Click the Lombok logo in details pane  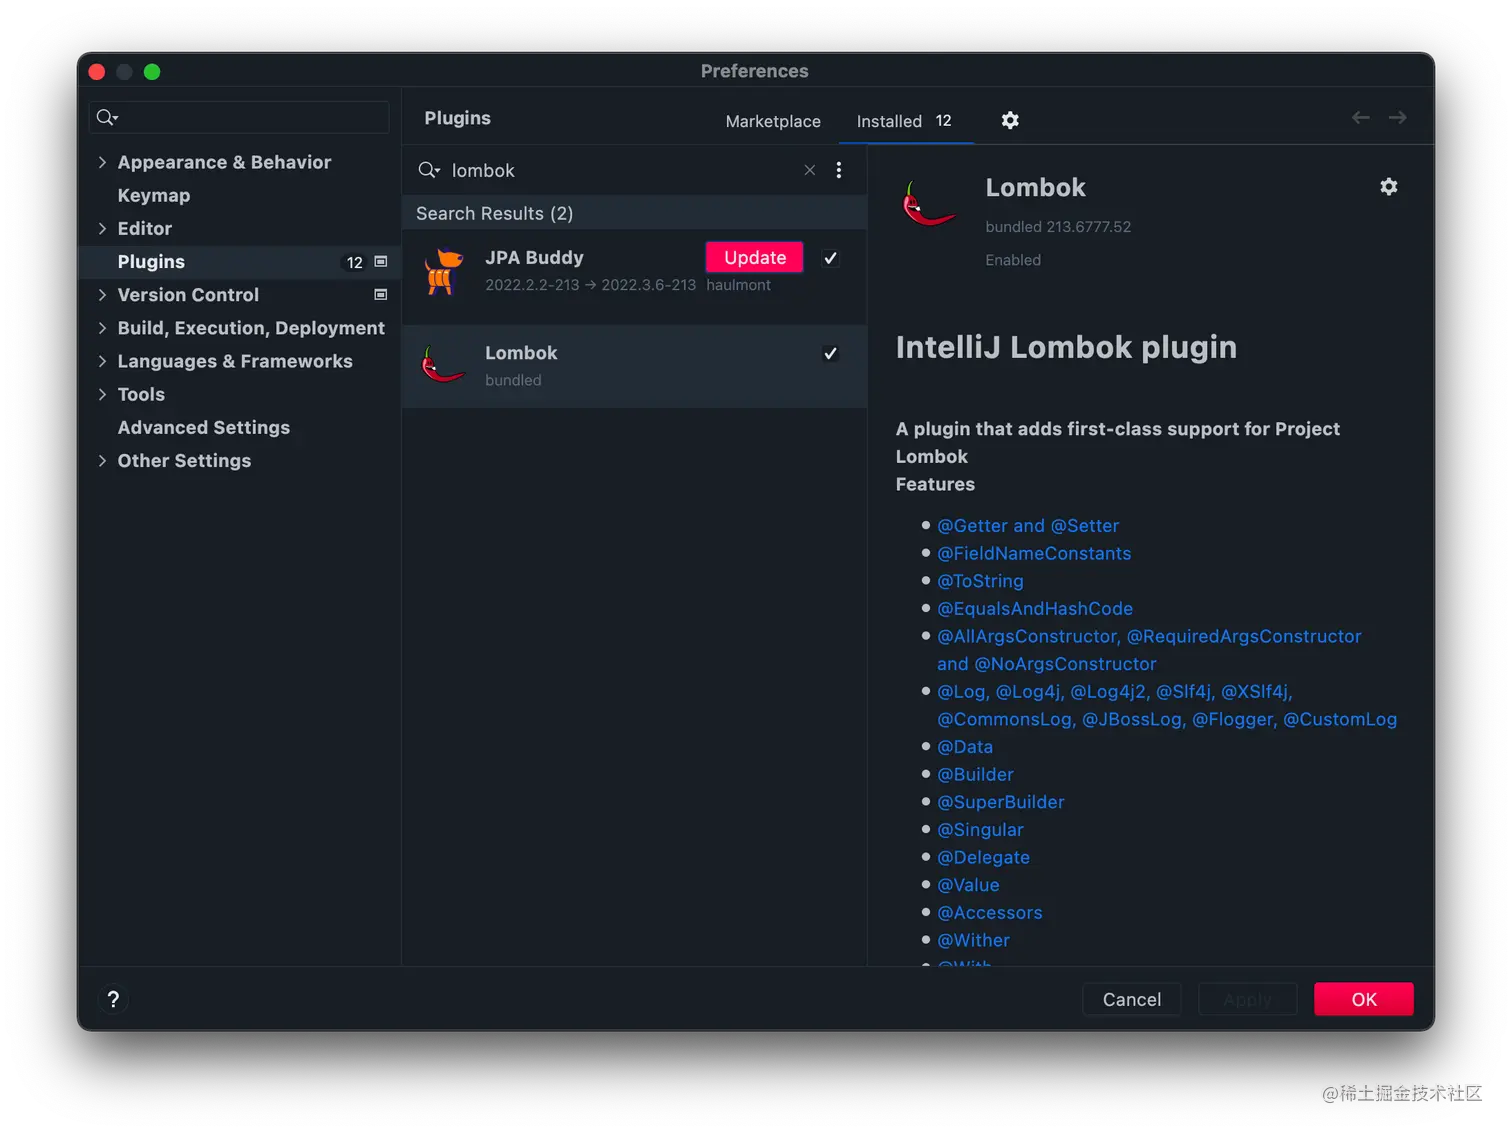929,203
